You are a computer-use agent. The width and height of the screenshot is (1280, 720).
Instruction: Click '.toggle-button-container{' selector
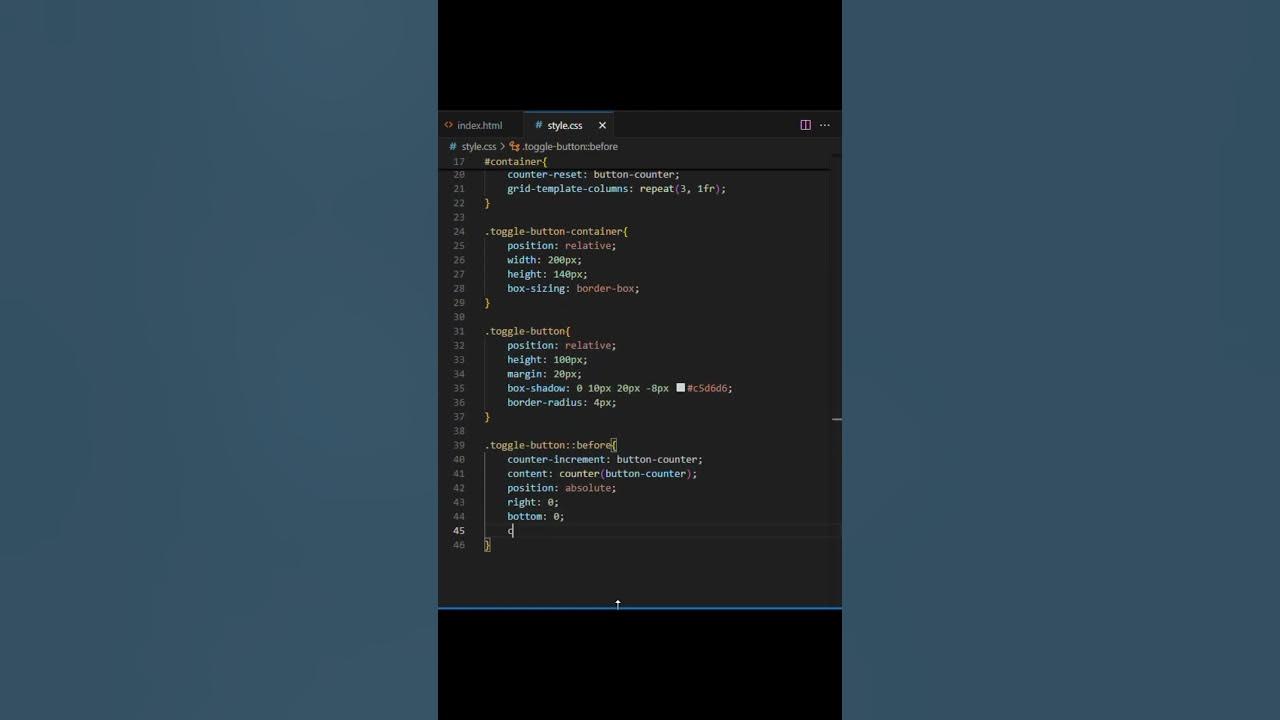tap(556, 231)
